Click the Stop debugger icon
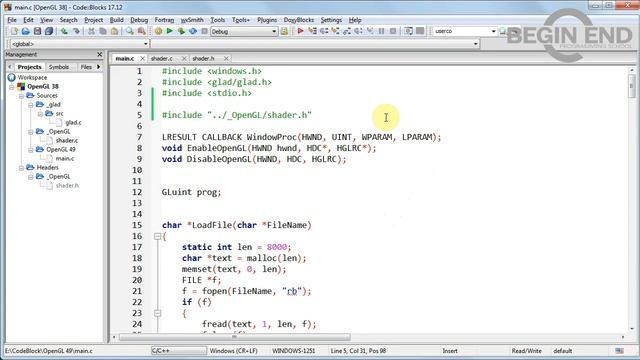 (x=393, y=31)
